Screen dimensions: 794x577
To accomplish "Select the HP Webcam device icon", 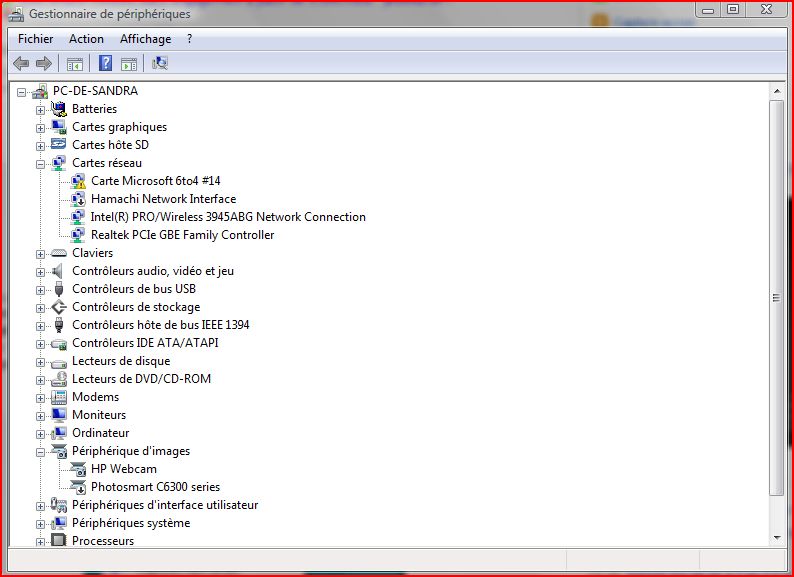I will pos(77,469).
